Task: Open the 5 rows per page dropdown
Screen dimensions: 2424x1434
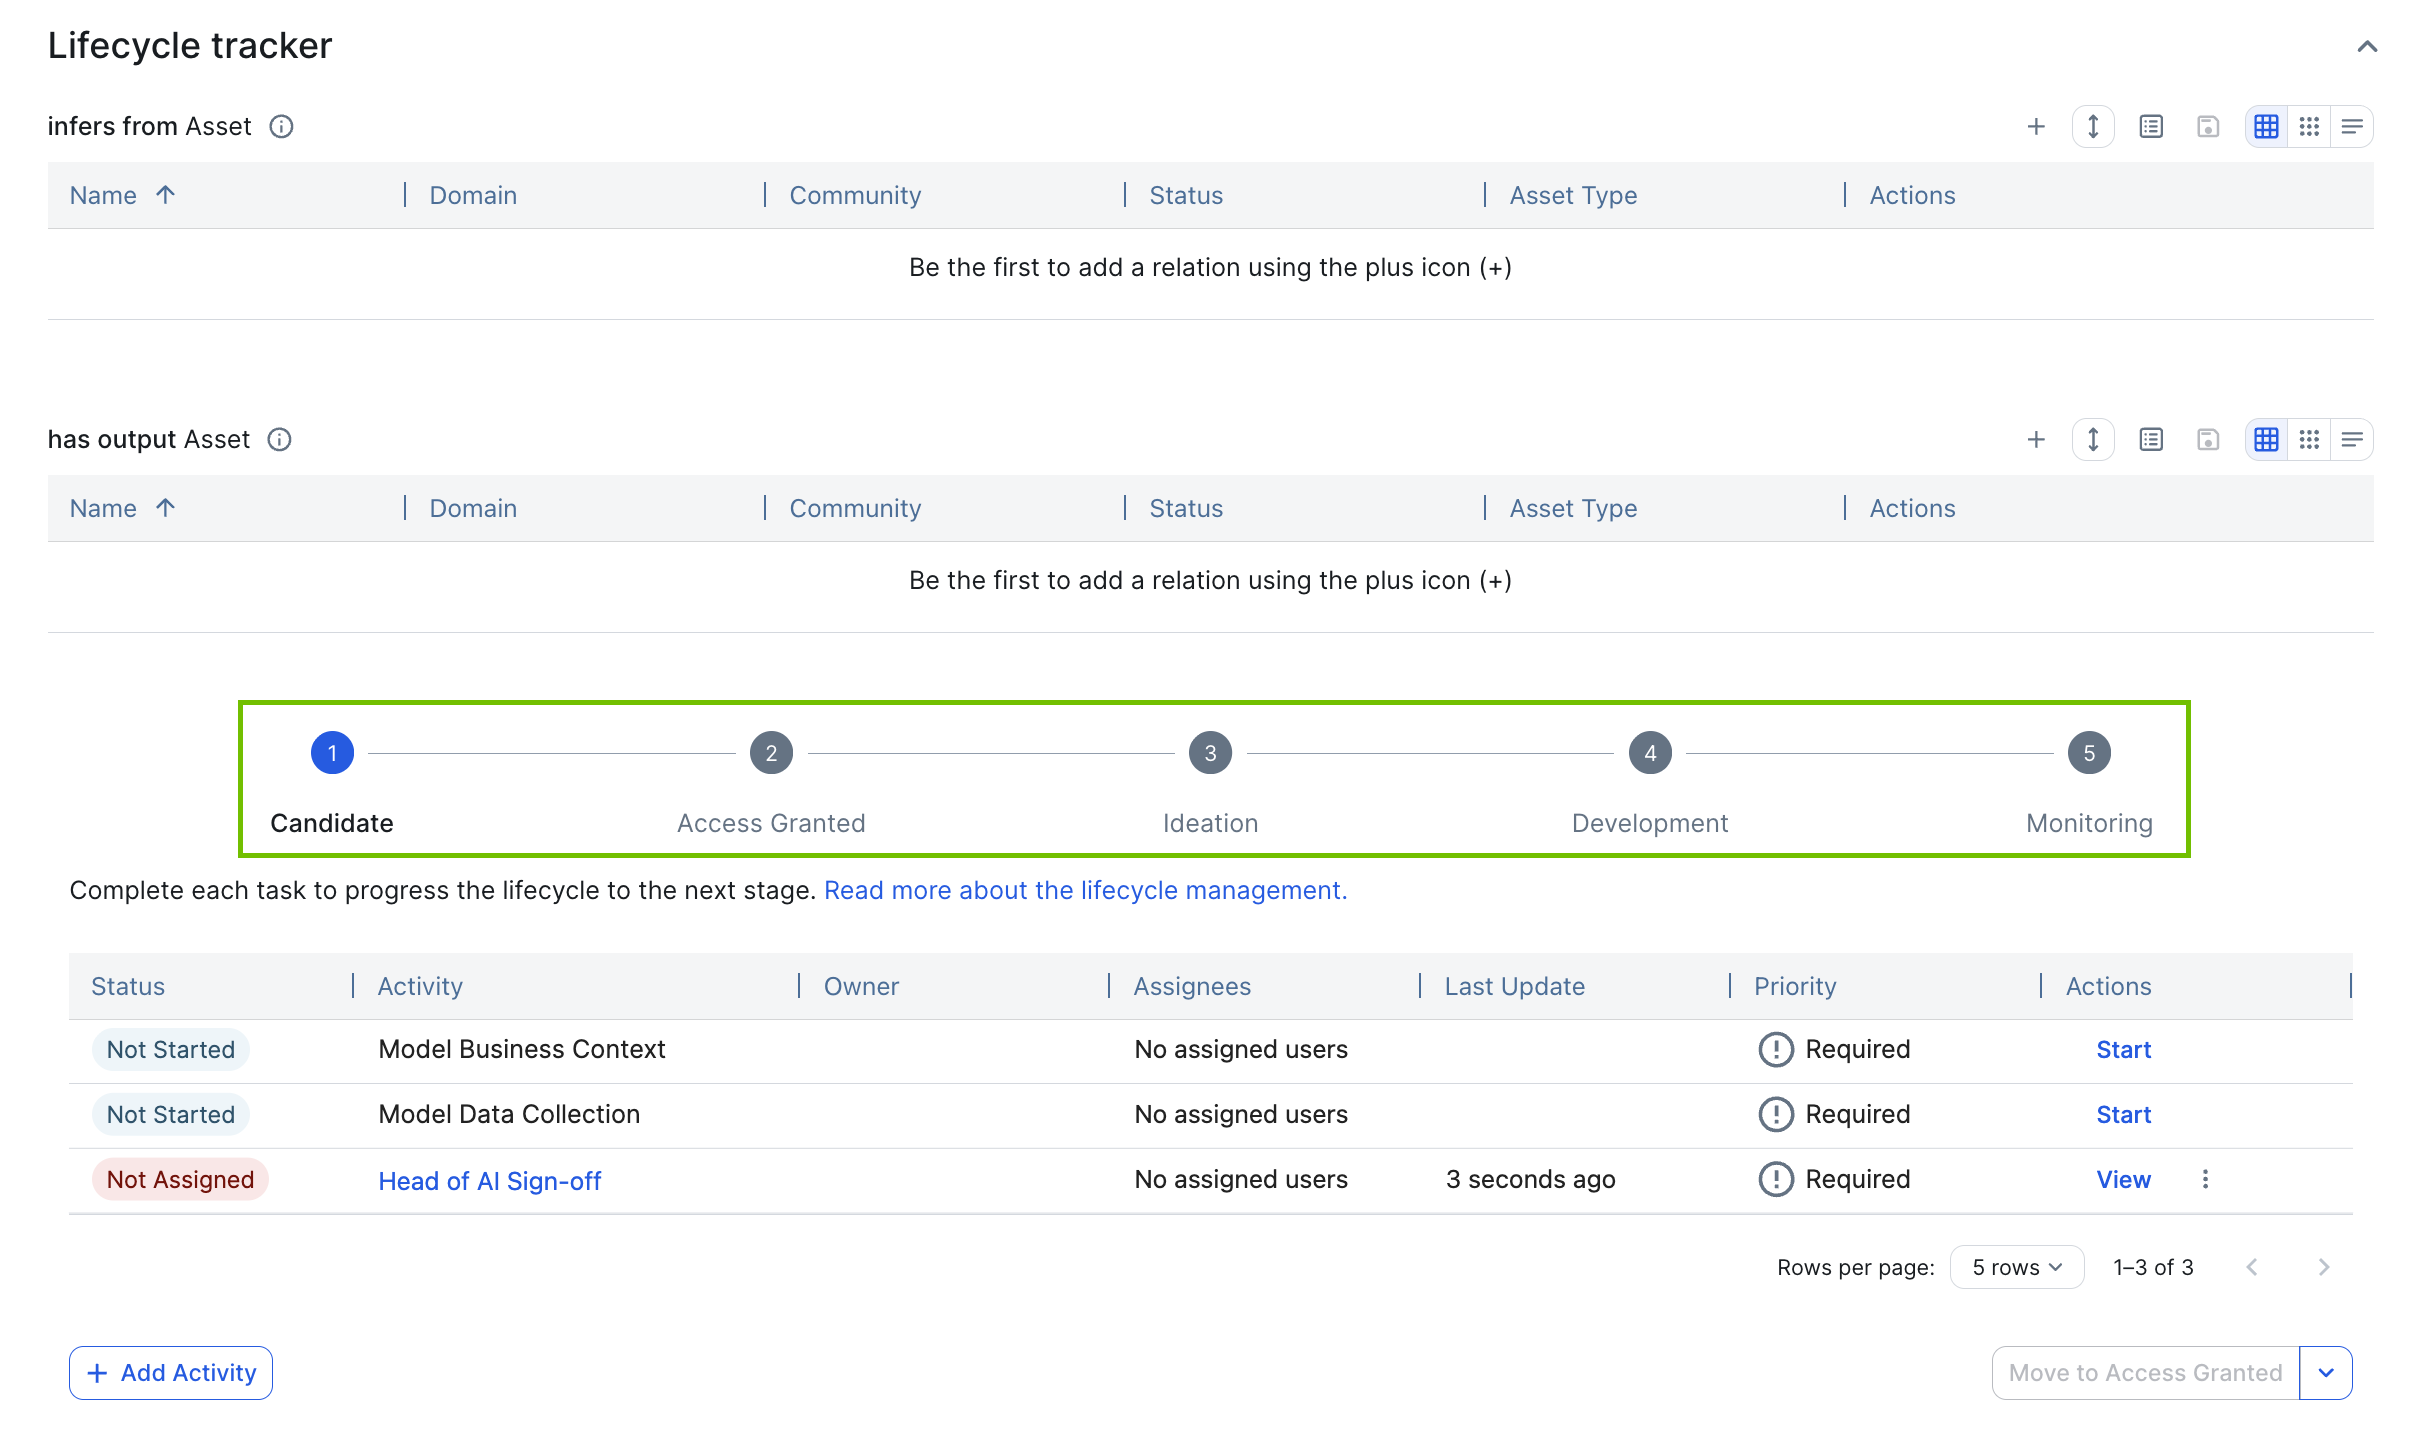Action: (x=2016, y=1268)
